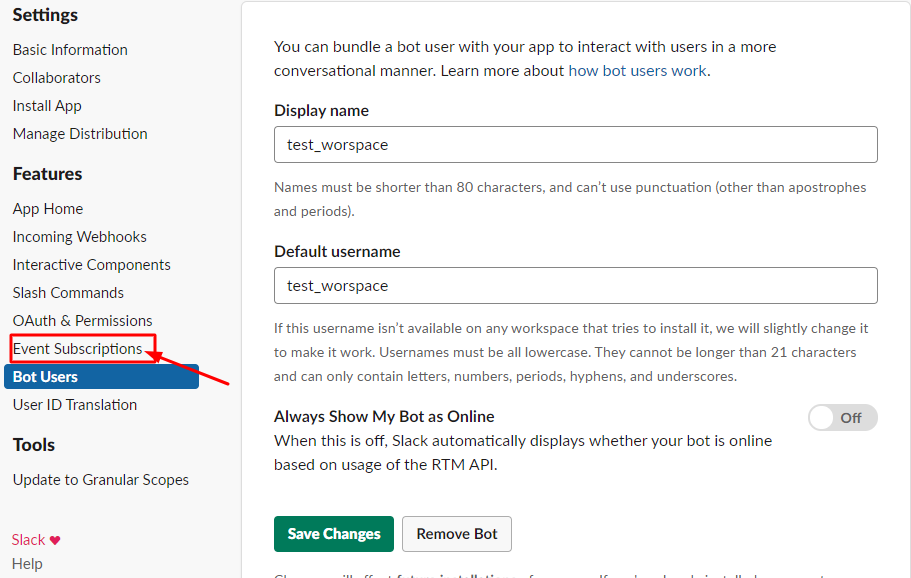The image size is (911, 578).
Task: Open the Collaborators settings page
Action: click(57, 78)
